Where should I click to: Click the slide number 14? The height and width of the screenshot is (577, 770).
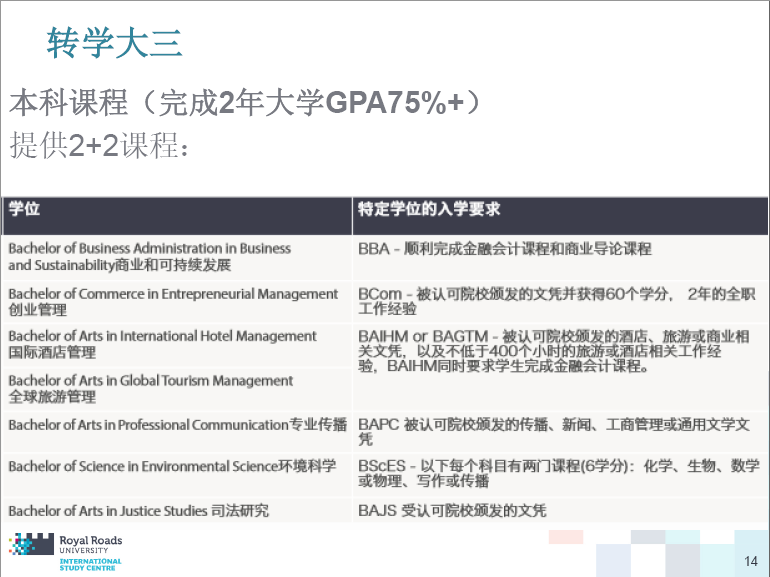[x=751, y=561]
